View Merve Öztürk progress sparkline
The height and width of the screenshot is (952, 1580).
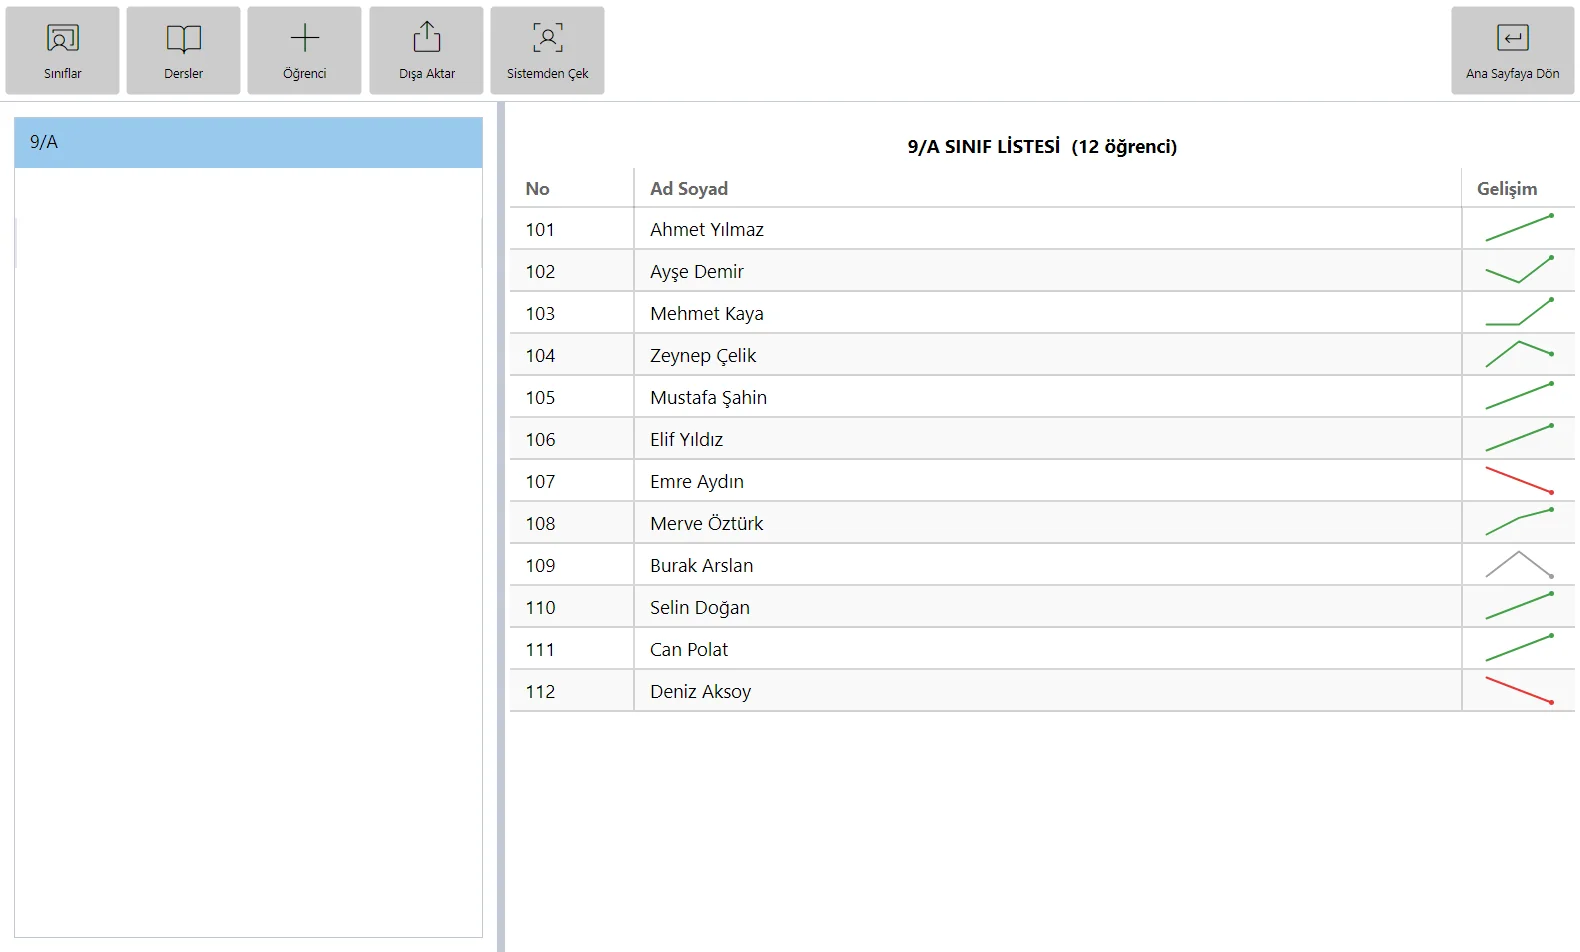coord(1519,523)
